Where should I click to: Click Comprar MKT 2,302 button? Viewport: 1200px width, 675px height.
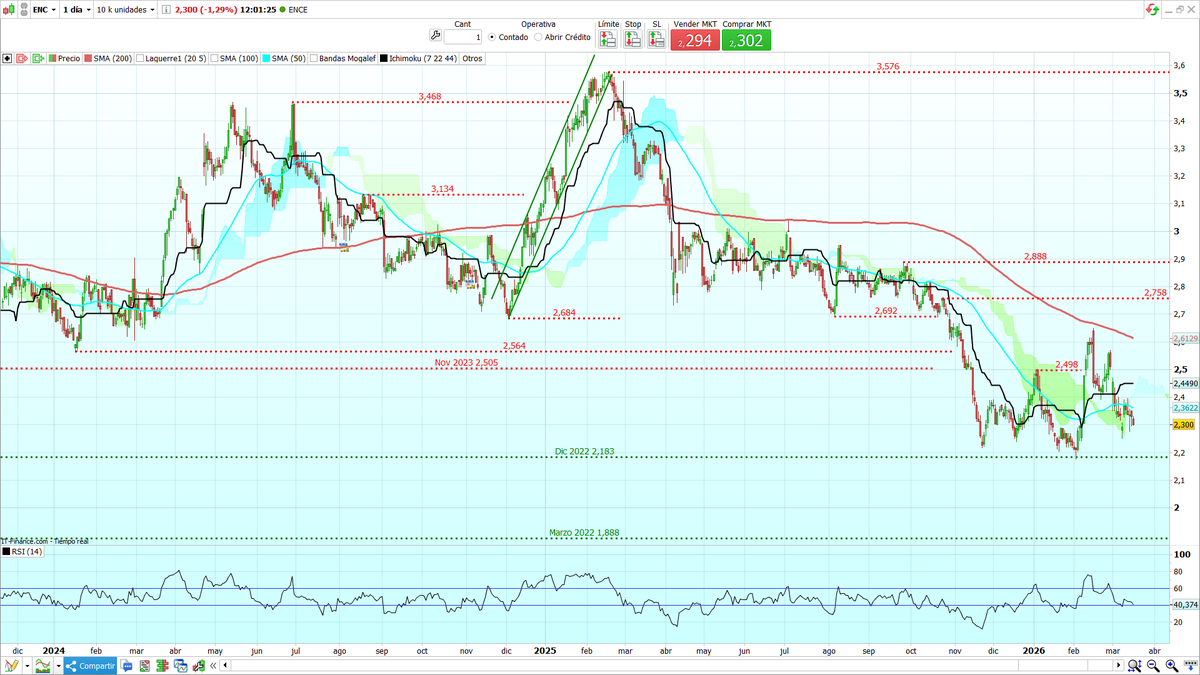click(746, 41)
